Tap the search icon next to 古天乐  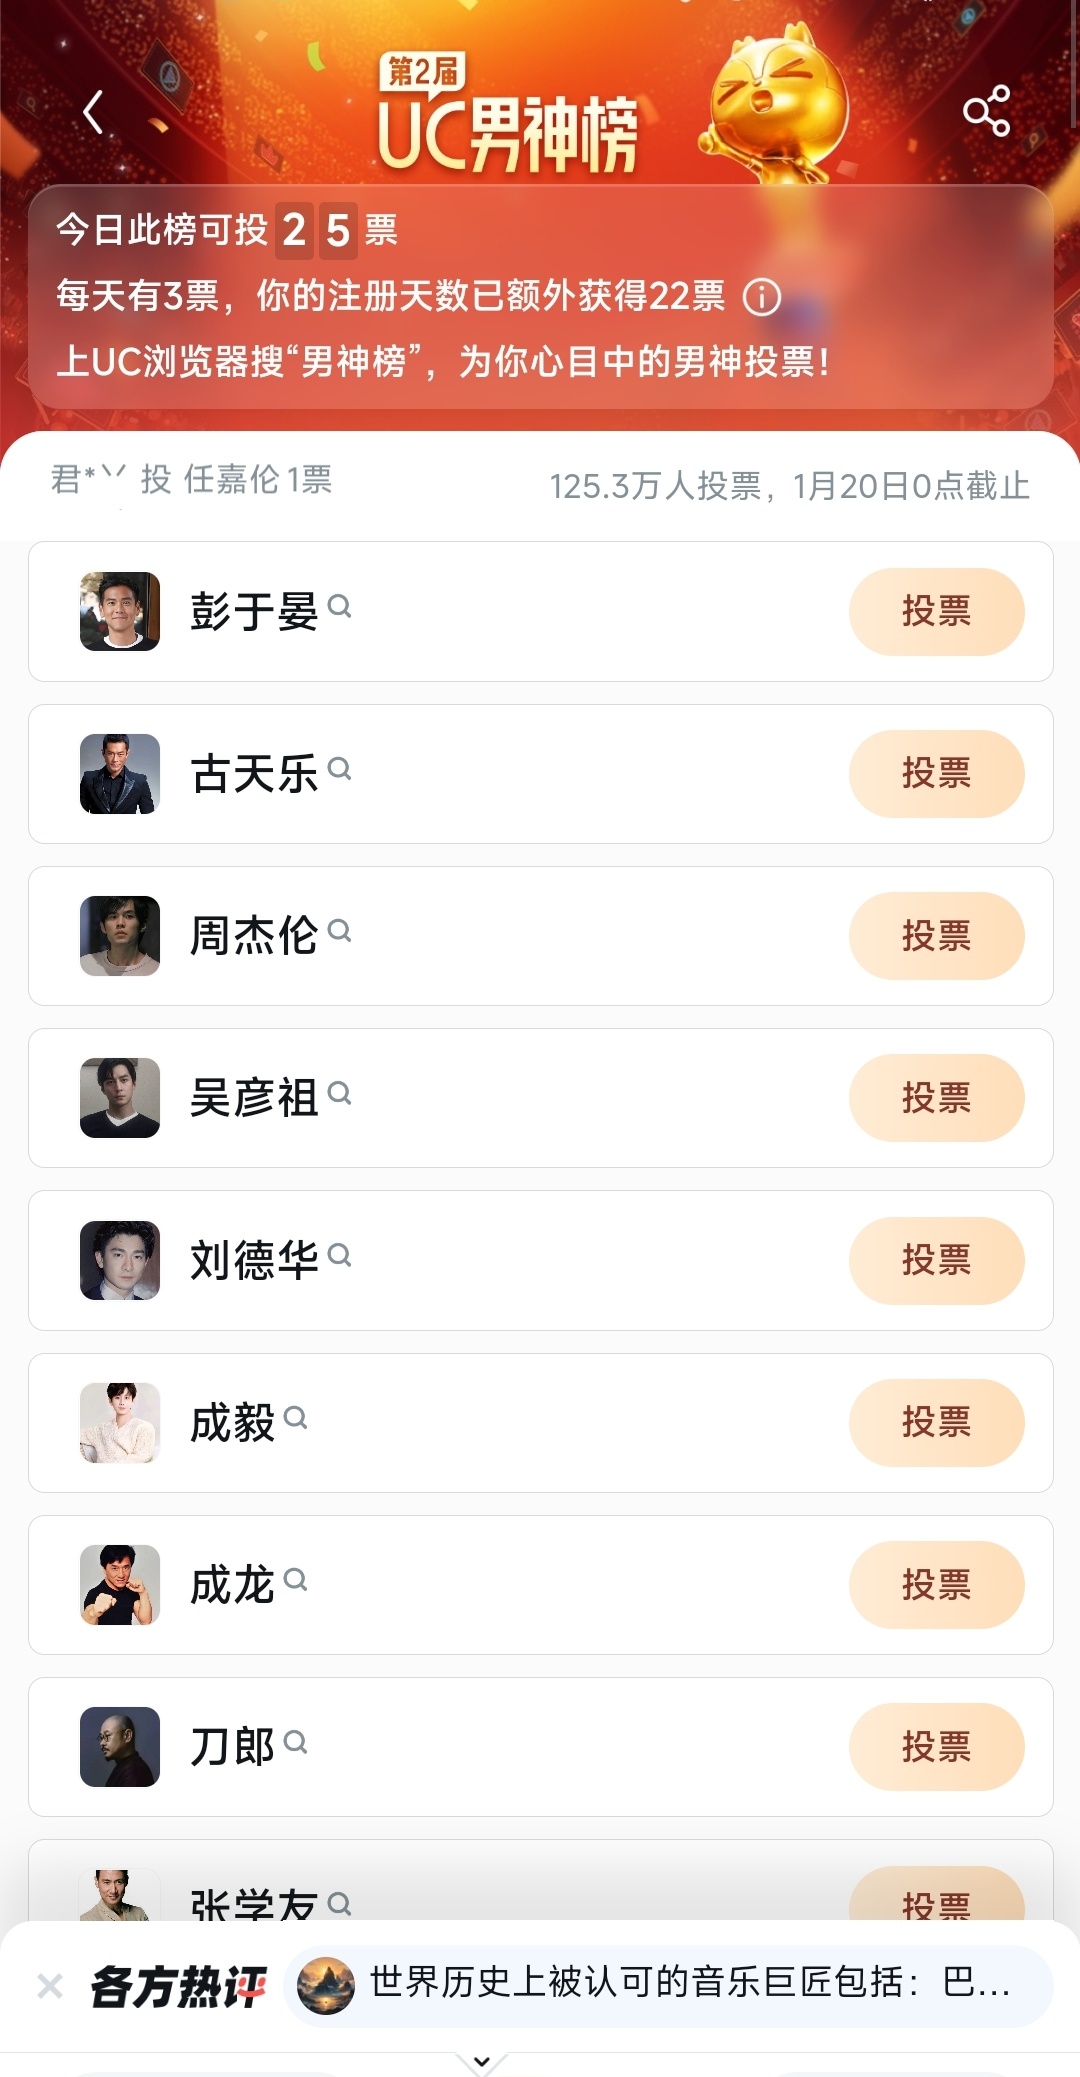click(339, 768)
